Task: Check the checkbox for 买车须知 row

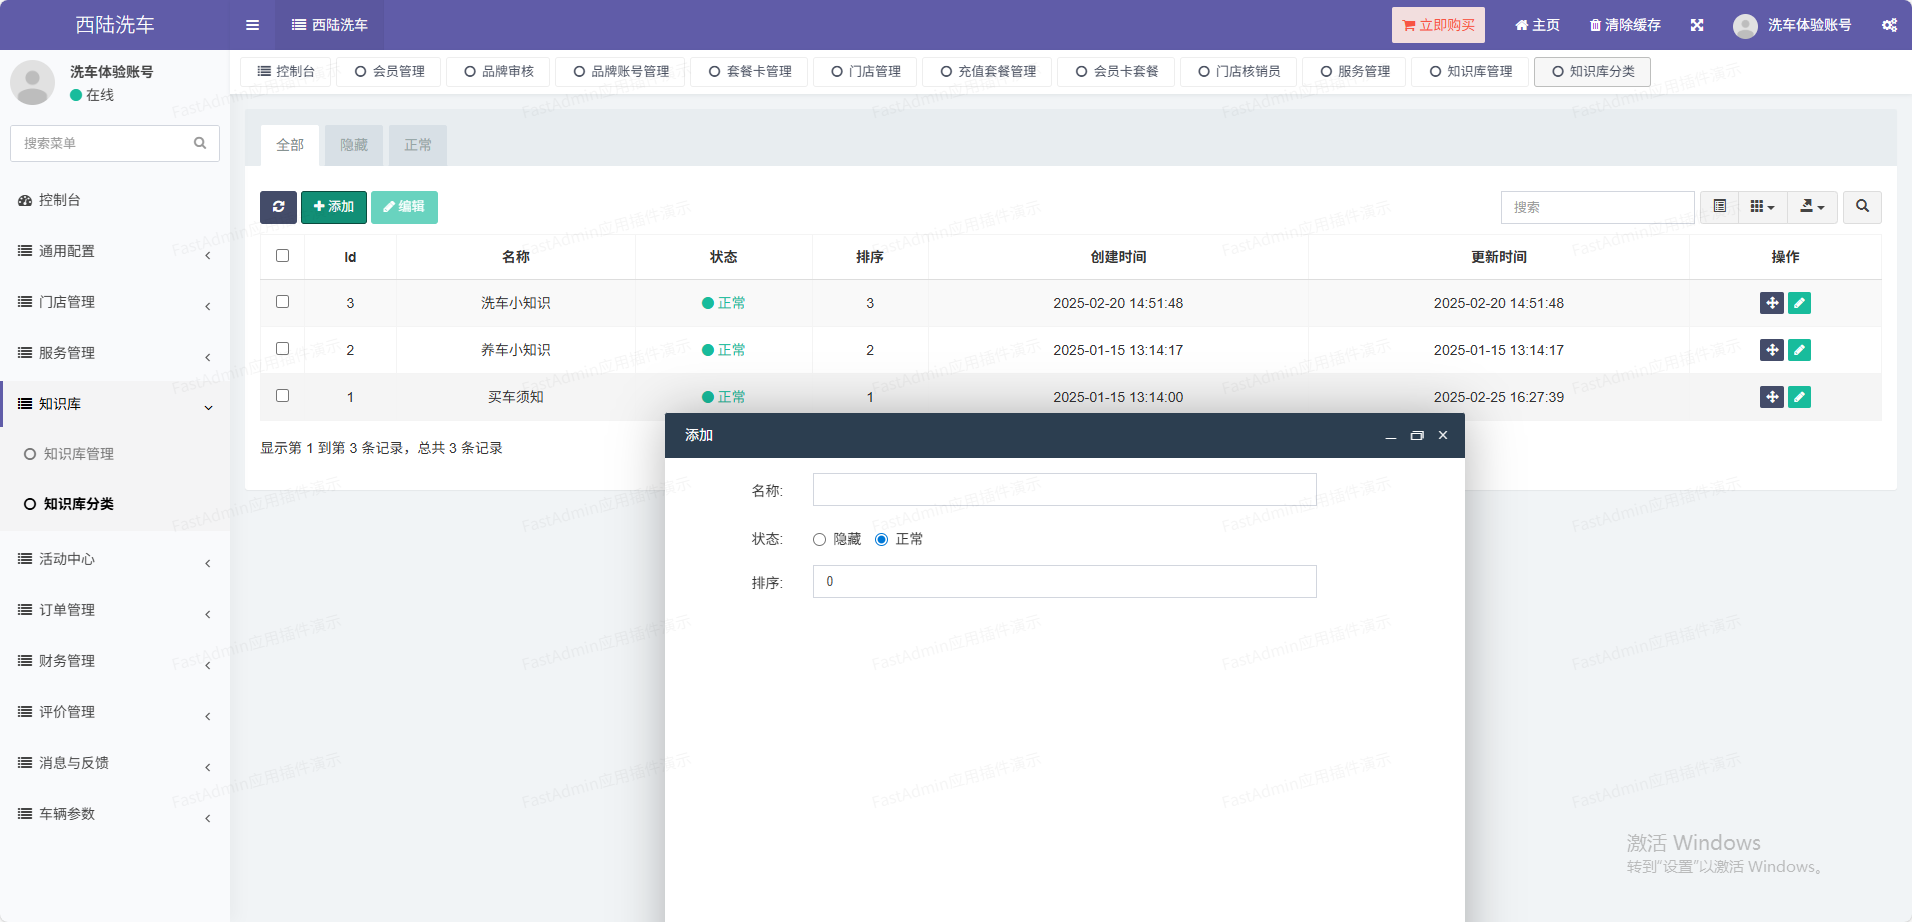Action: (x=283, y=396)
